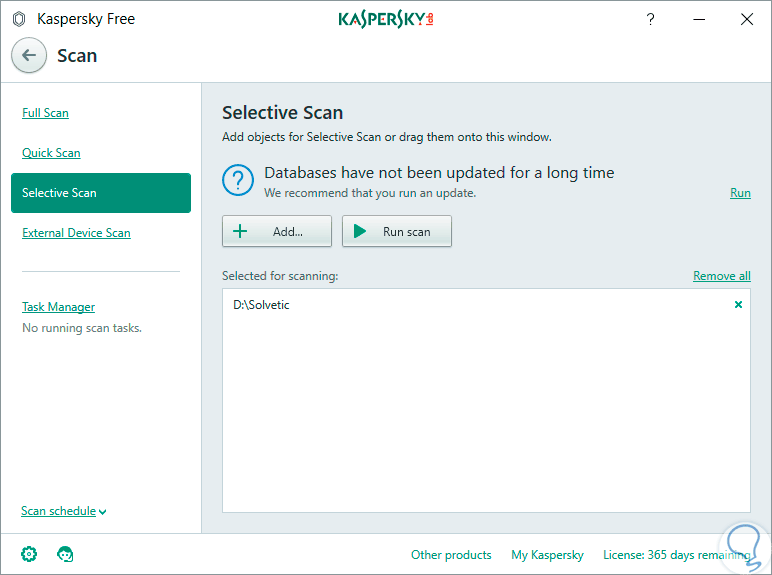Open My Kaspersky link
Viewport: 772px width, 575px height.
[x=547, y=555]
